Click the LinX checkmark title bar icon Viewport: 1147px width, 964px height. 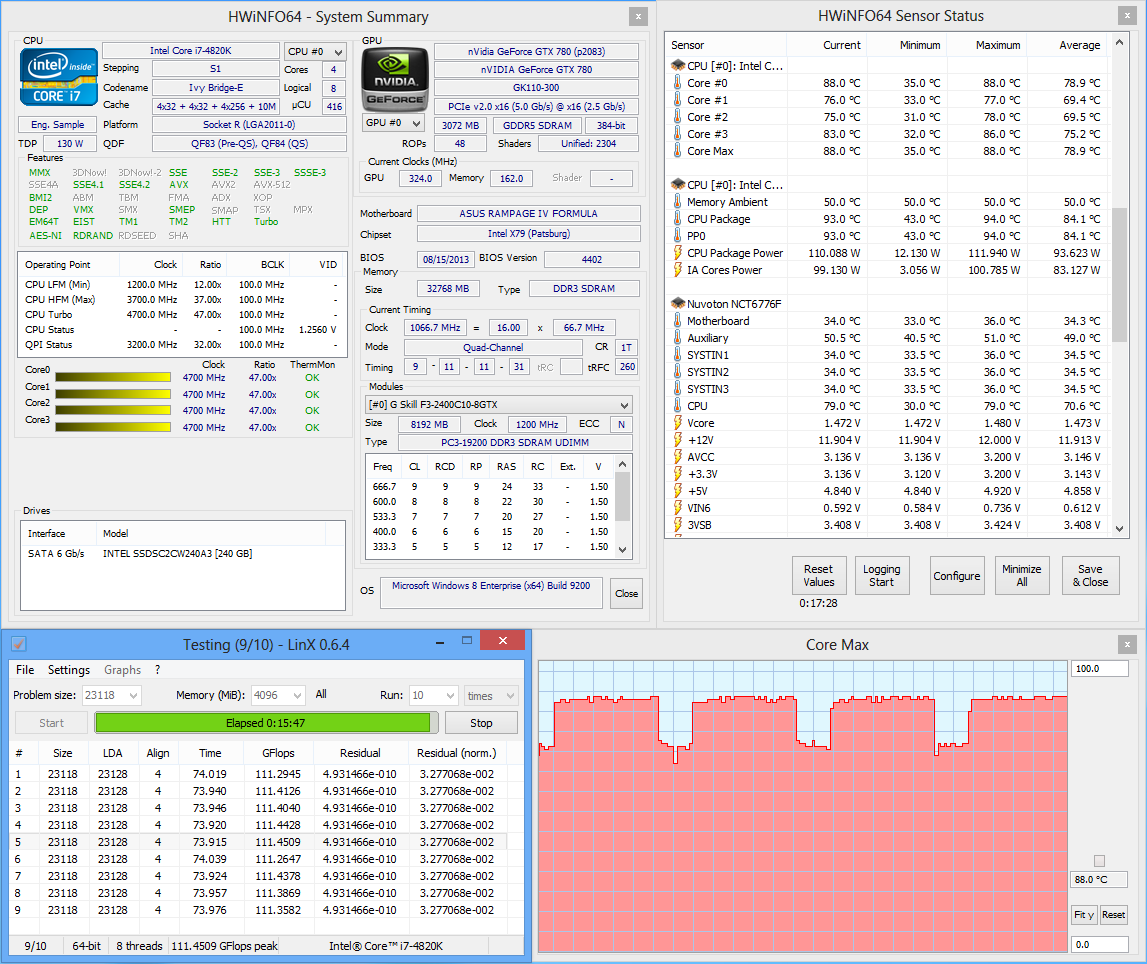pyautogui.click(x=18, y=644)
